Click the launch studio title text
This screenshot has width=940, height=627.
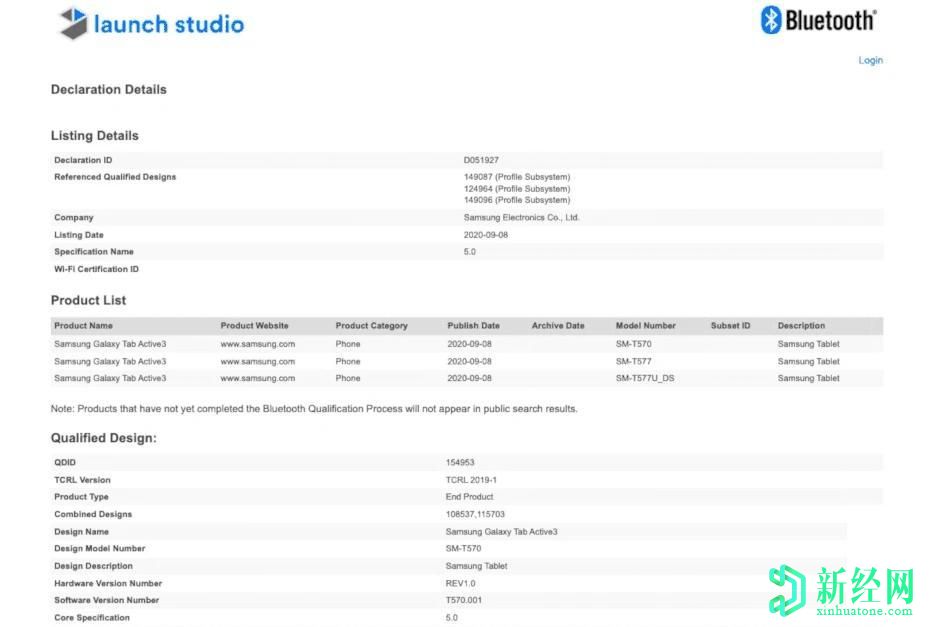pyautogui.click(x=168, y=24)
